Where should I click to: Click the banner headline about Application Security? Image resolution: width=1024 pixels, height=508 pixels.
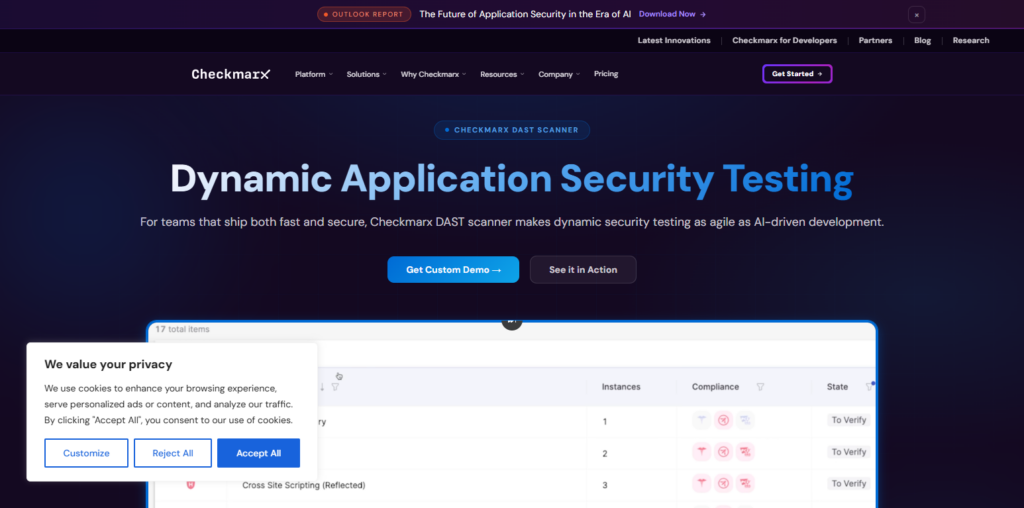(525, 14)
